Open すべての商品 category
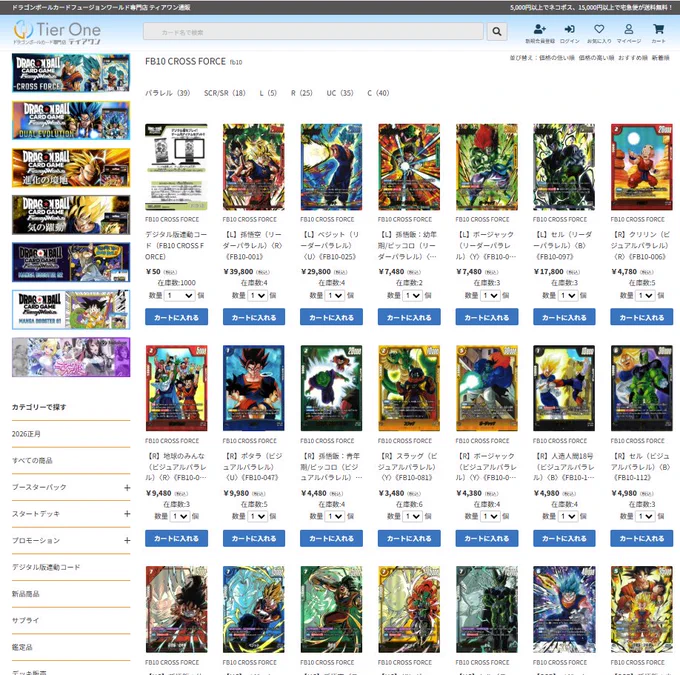The height and width of the screenshot is (675, 680). point(32,461)
